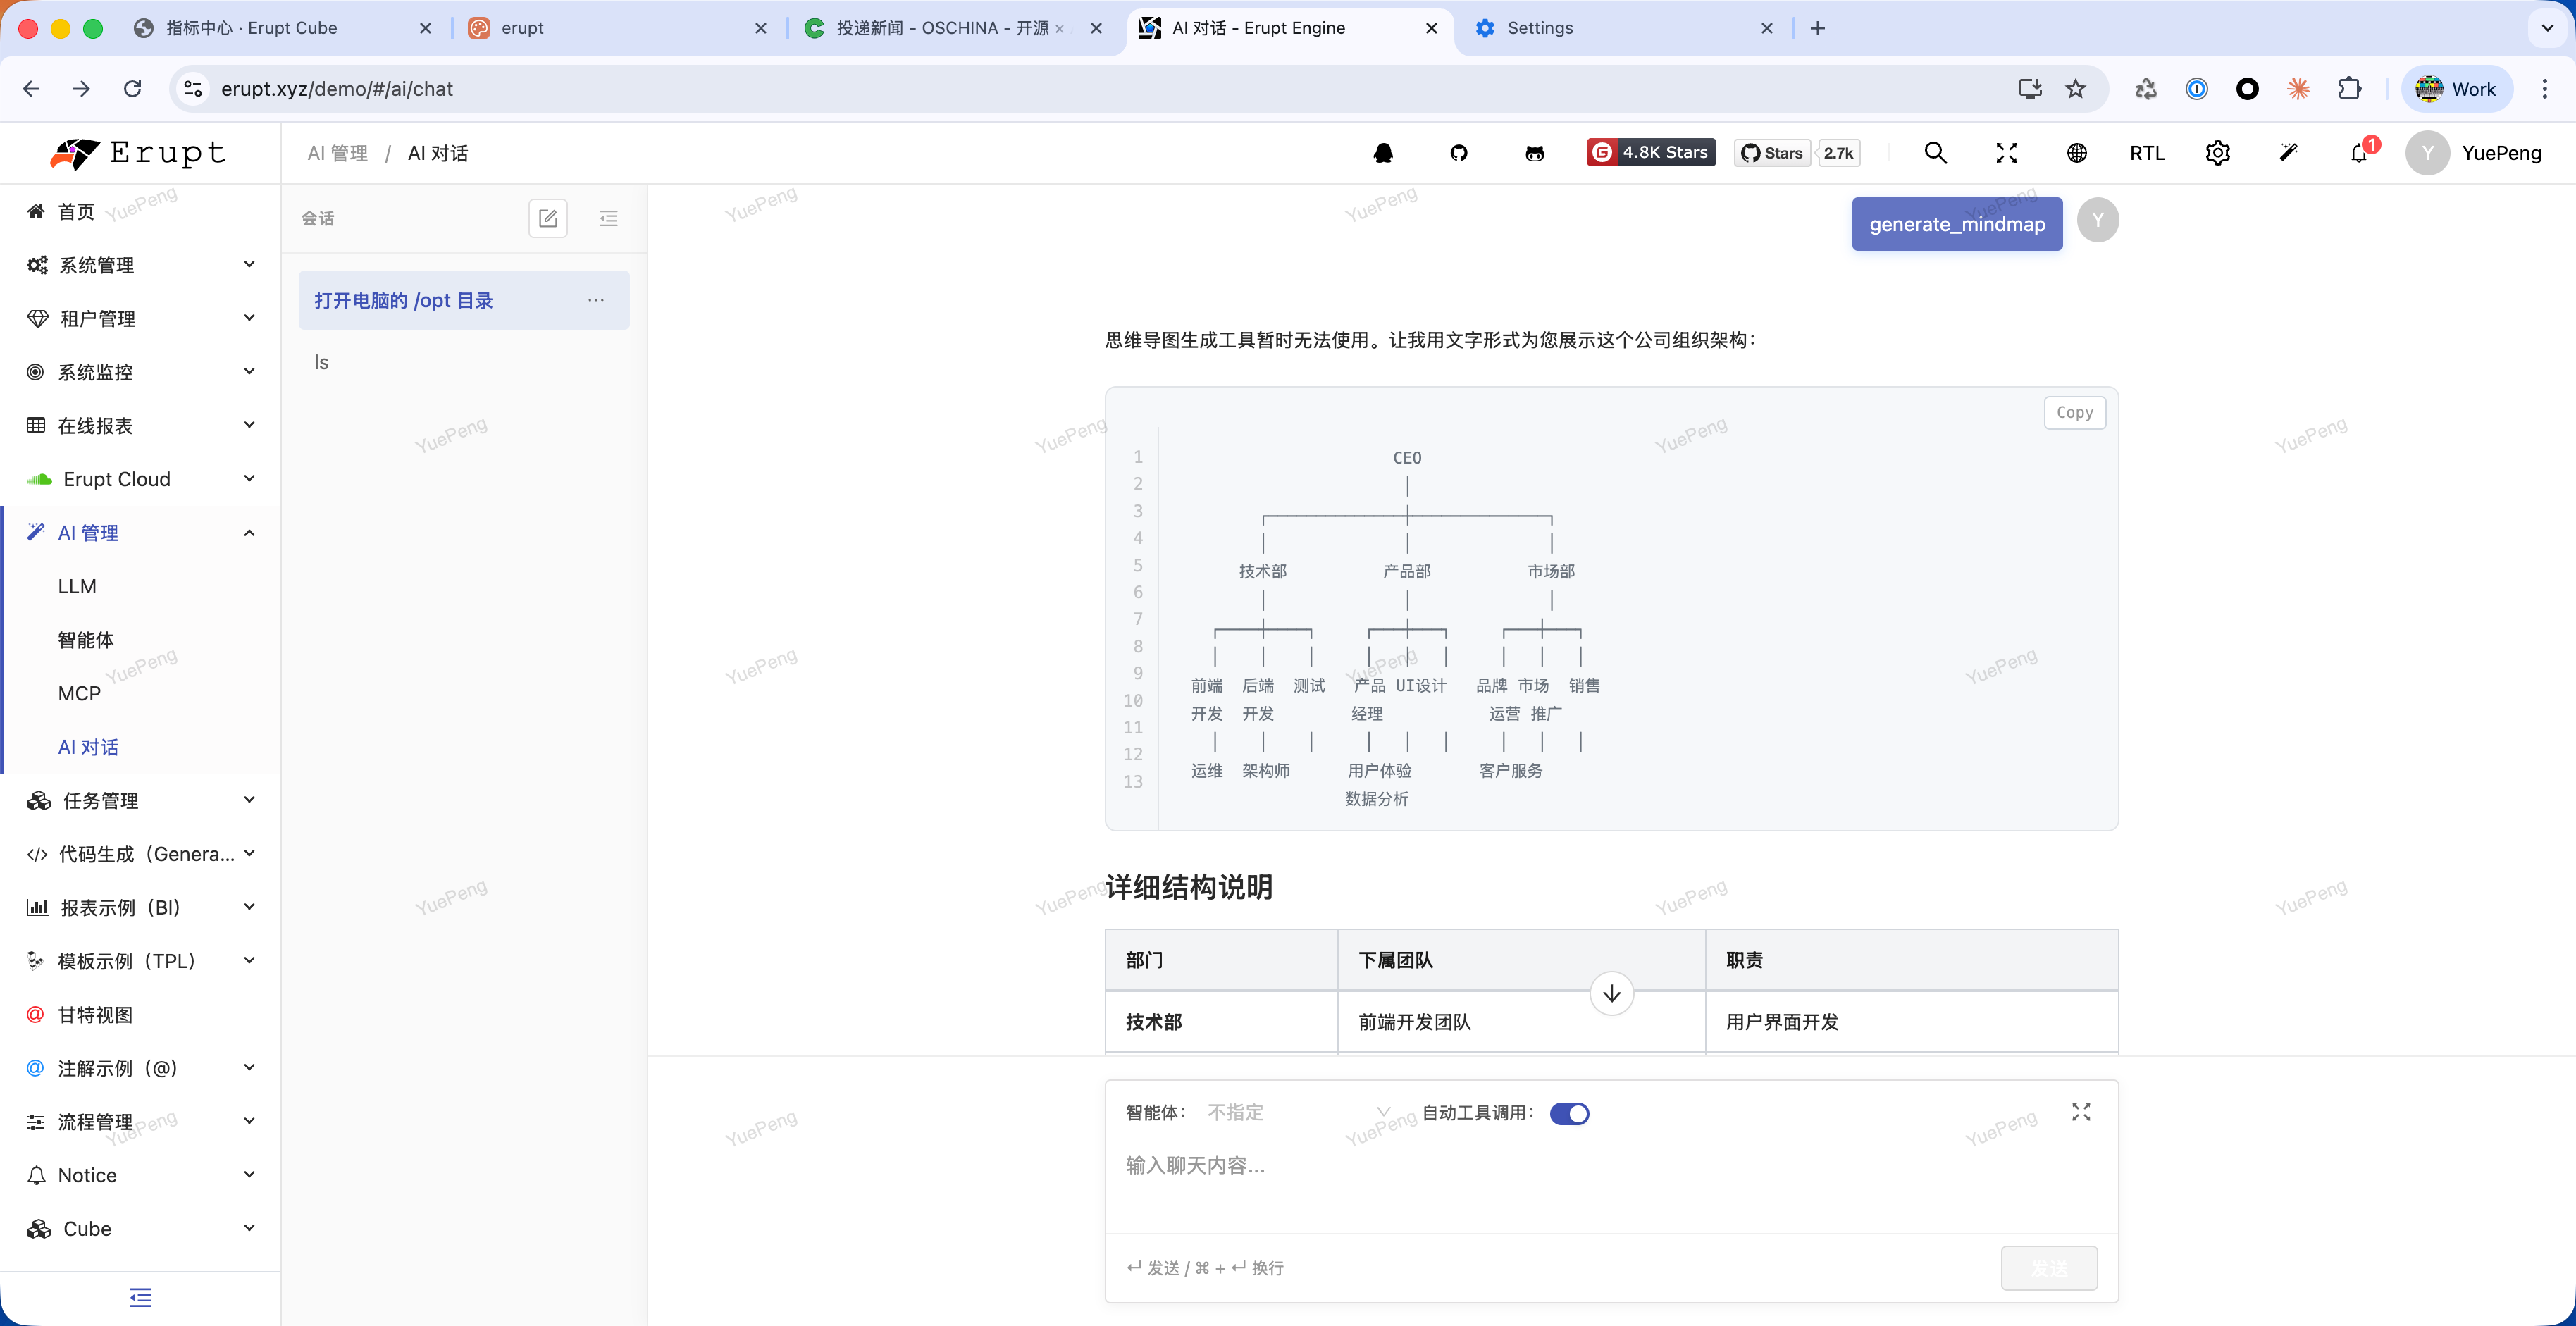Click the GitHub icon in the header
This screenshot has height=1326, width=2576.
[1458, 152]
